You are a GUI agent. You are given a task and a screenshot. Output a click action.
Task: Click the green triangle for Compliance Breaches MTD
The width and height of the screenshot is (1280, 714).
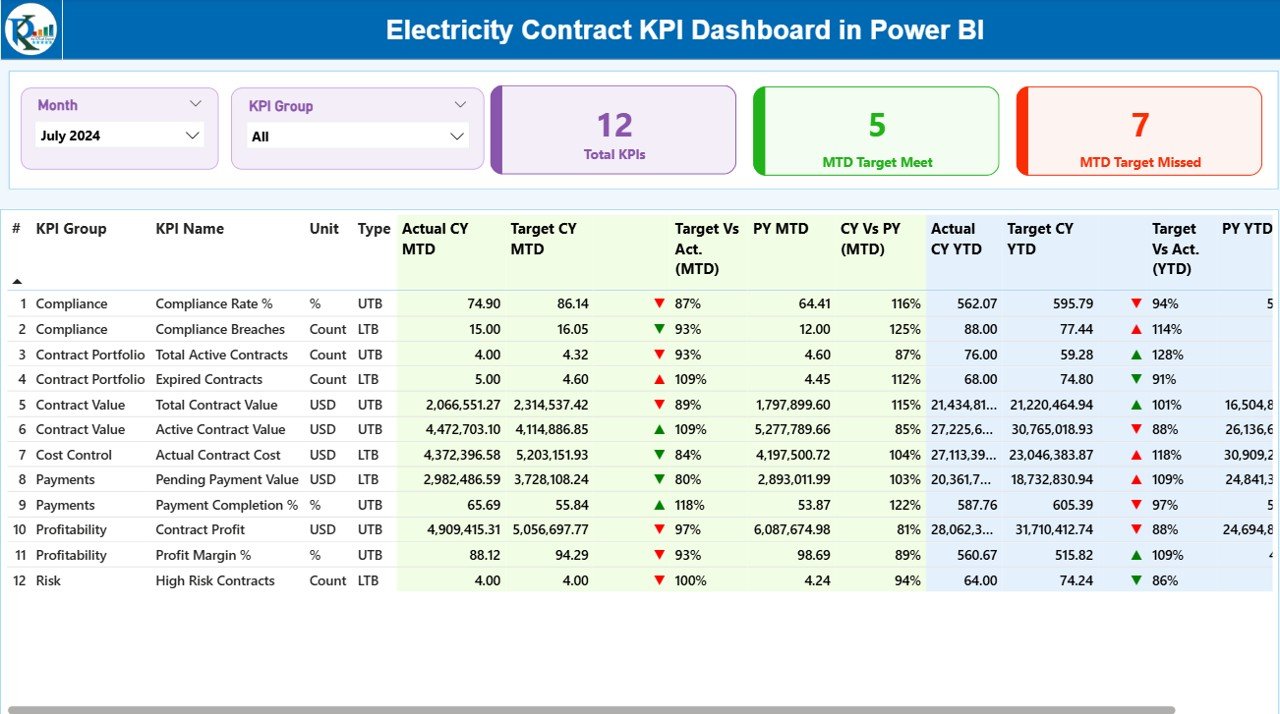coord(658,329)
